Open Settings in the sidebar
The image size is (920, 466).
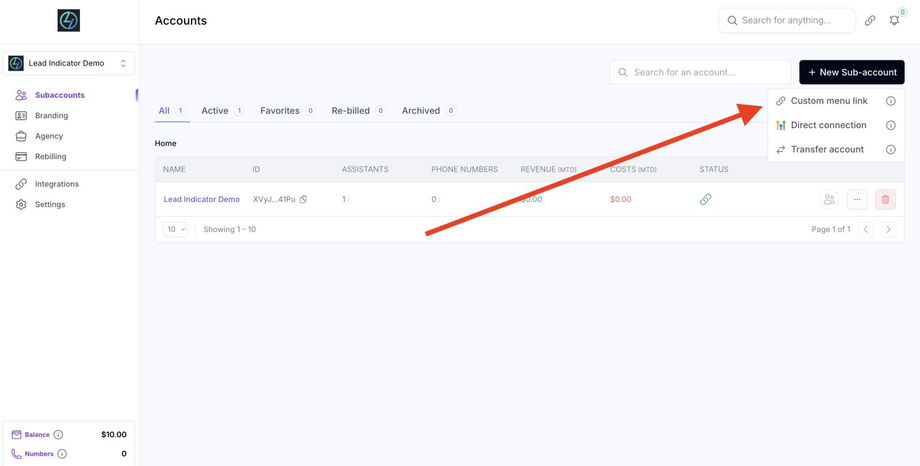click(50, 205)
